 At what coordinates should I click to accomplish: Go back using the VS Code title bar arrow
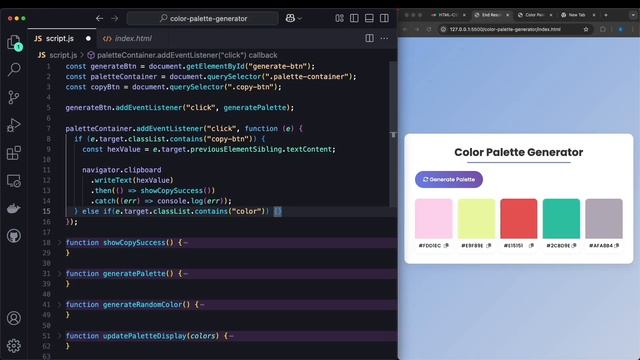(x=99, y=18)
